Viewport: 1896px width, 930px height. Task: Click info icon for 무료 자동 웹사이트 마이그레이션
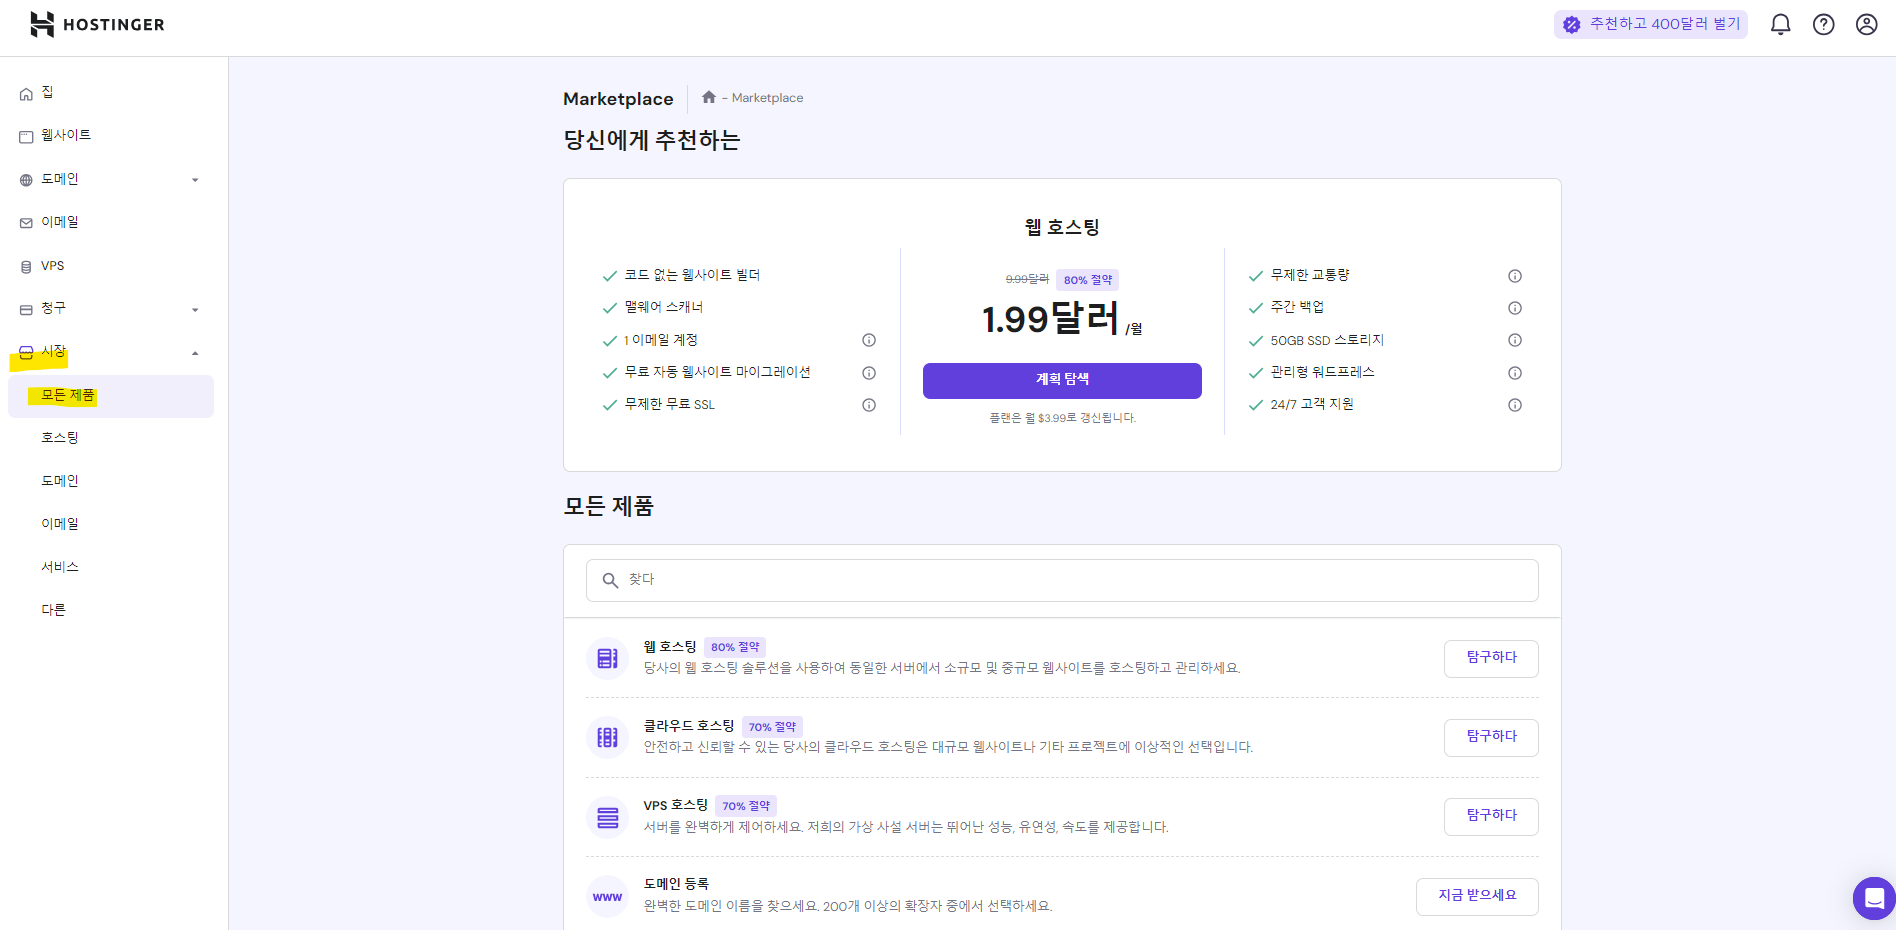click(x=869, y=373)
